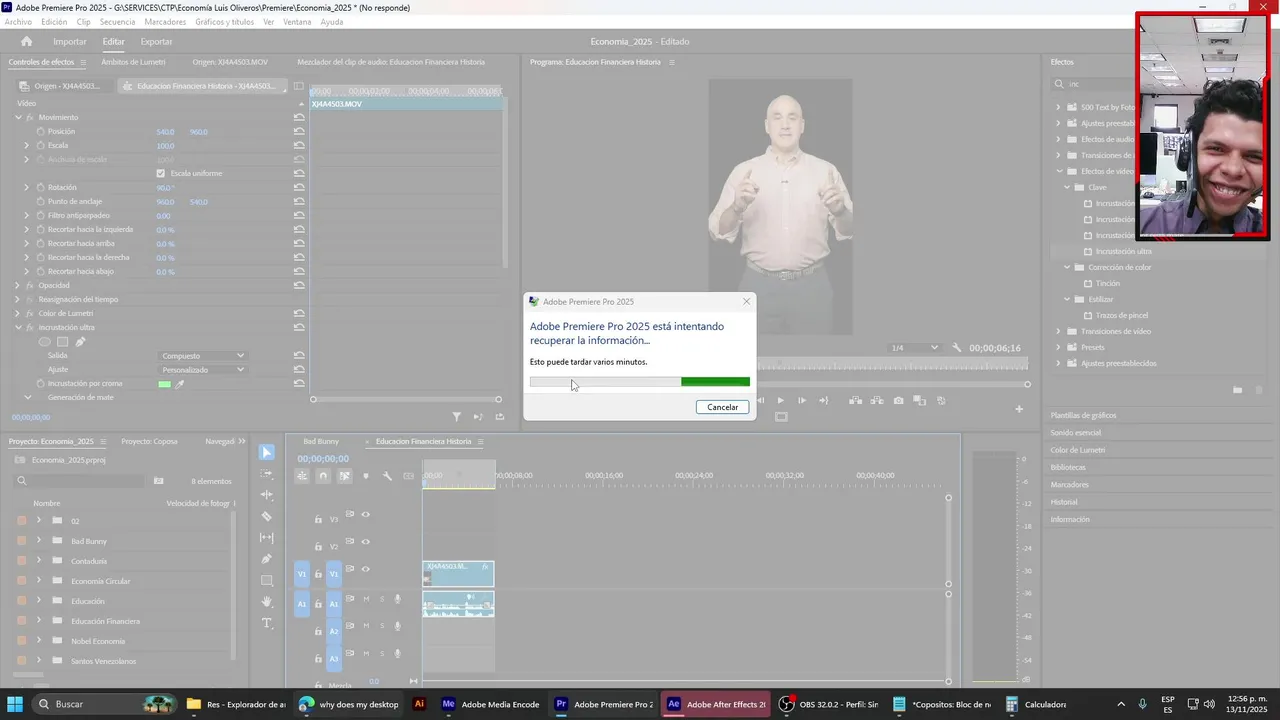
Task: Click filter icon in effect controls
Action: click(457, 417)
